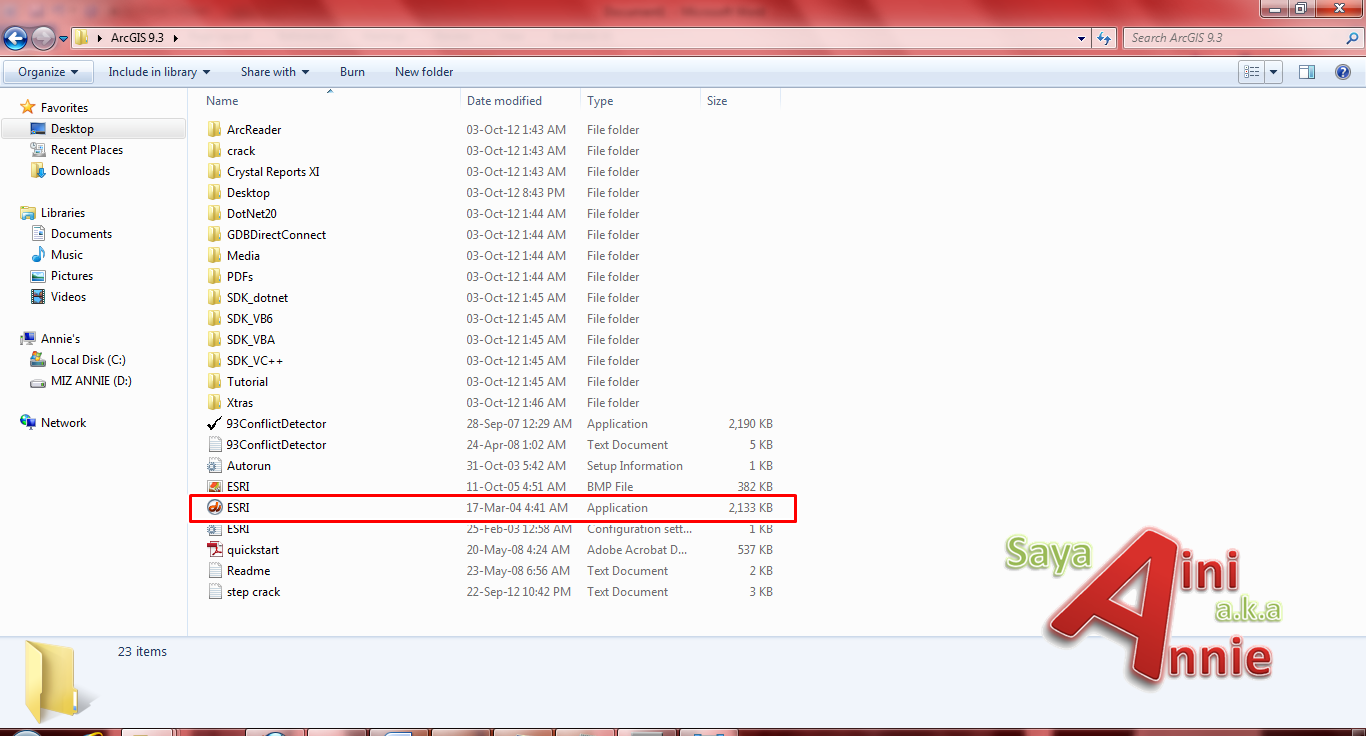The width and height of the screenshot is (1366, 736).
Task: Expand the arrow before ArcGIS 9.3 breadcrumb
Action: [100, 38]
